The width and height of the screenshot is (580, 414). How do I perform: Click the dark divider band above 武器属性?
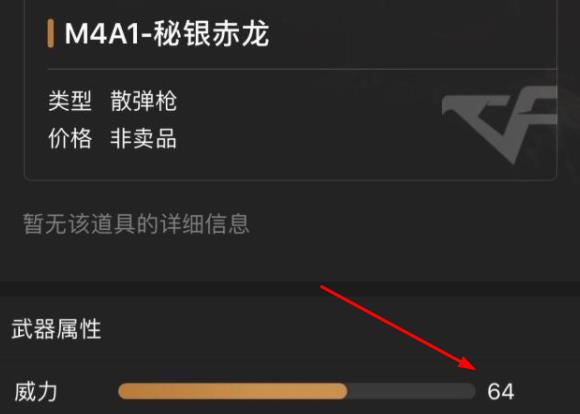tap(290, 288)
